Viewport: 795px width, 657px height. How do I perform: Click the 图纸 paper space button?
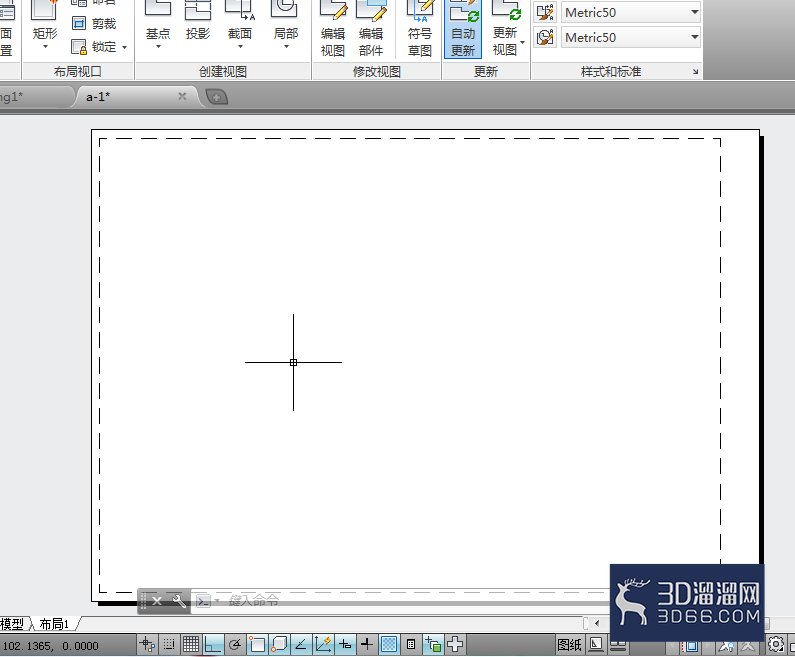(x=569, y=645)
